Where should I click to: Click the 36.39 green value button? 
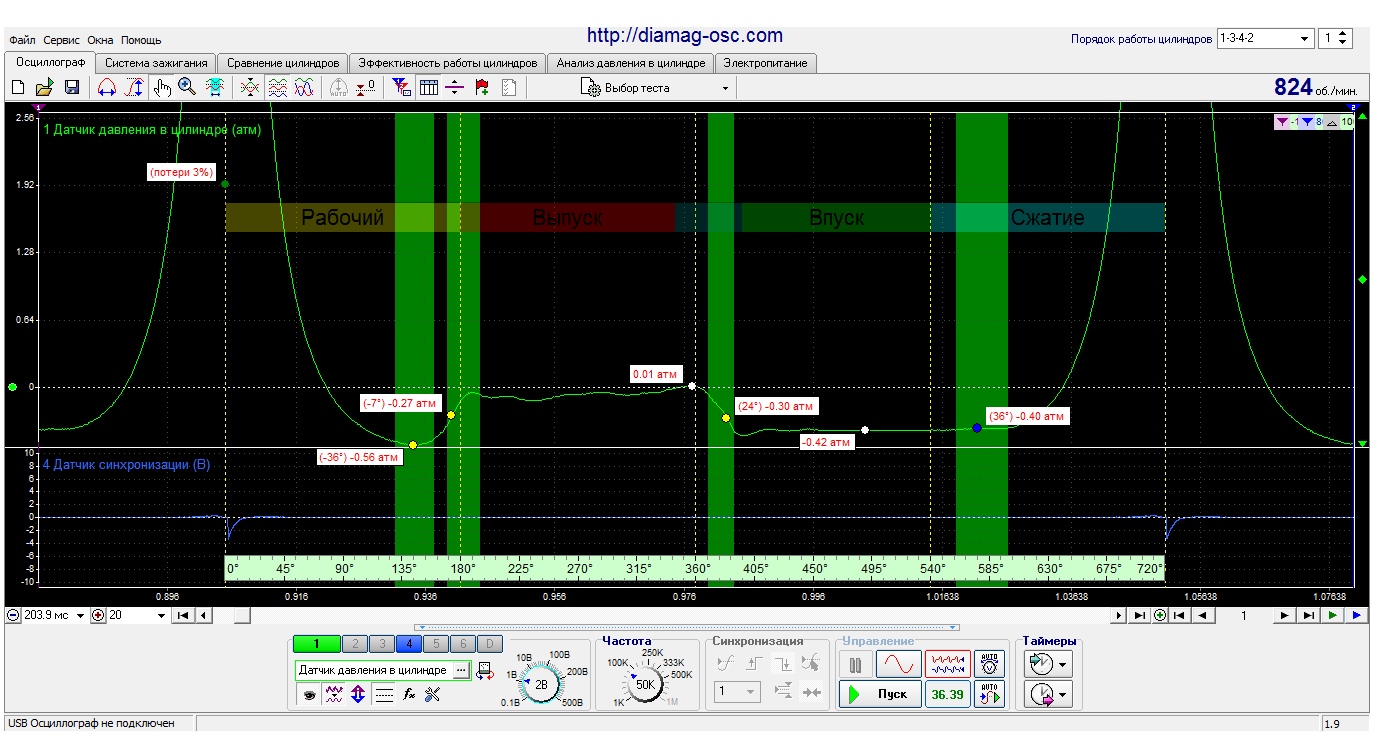[x=947, y=694]
